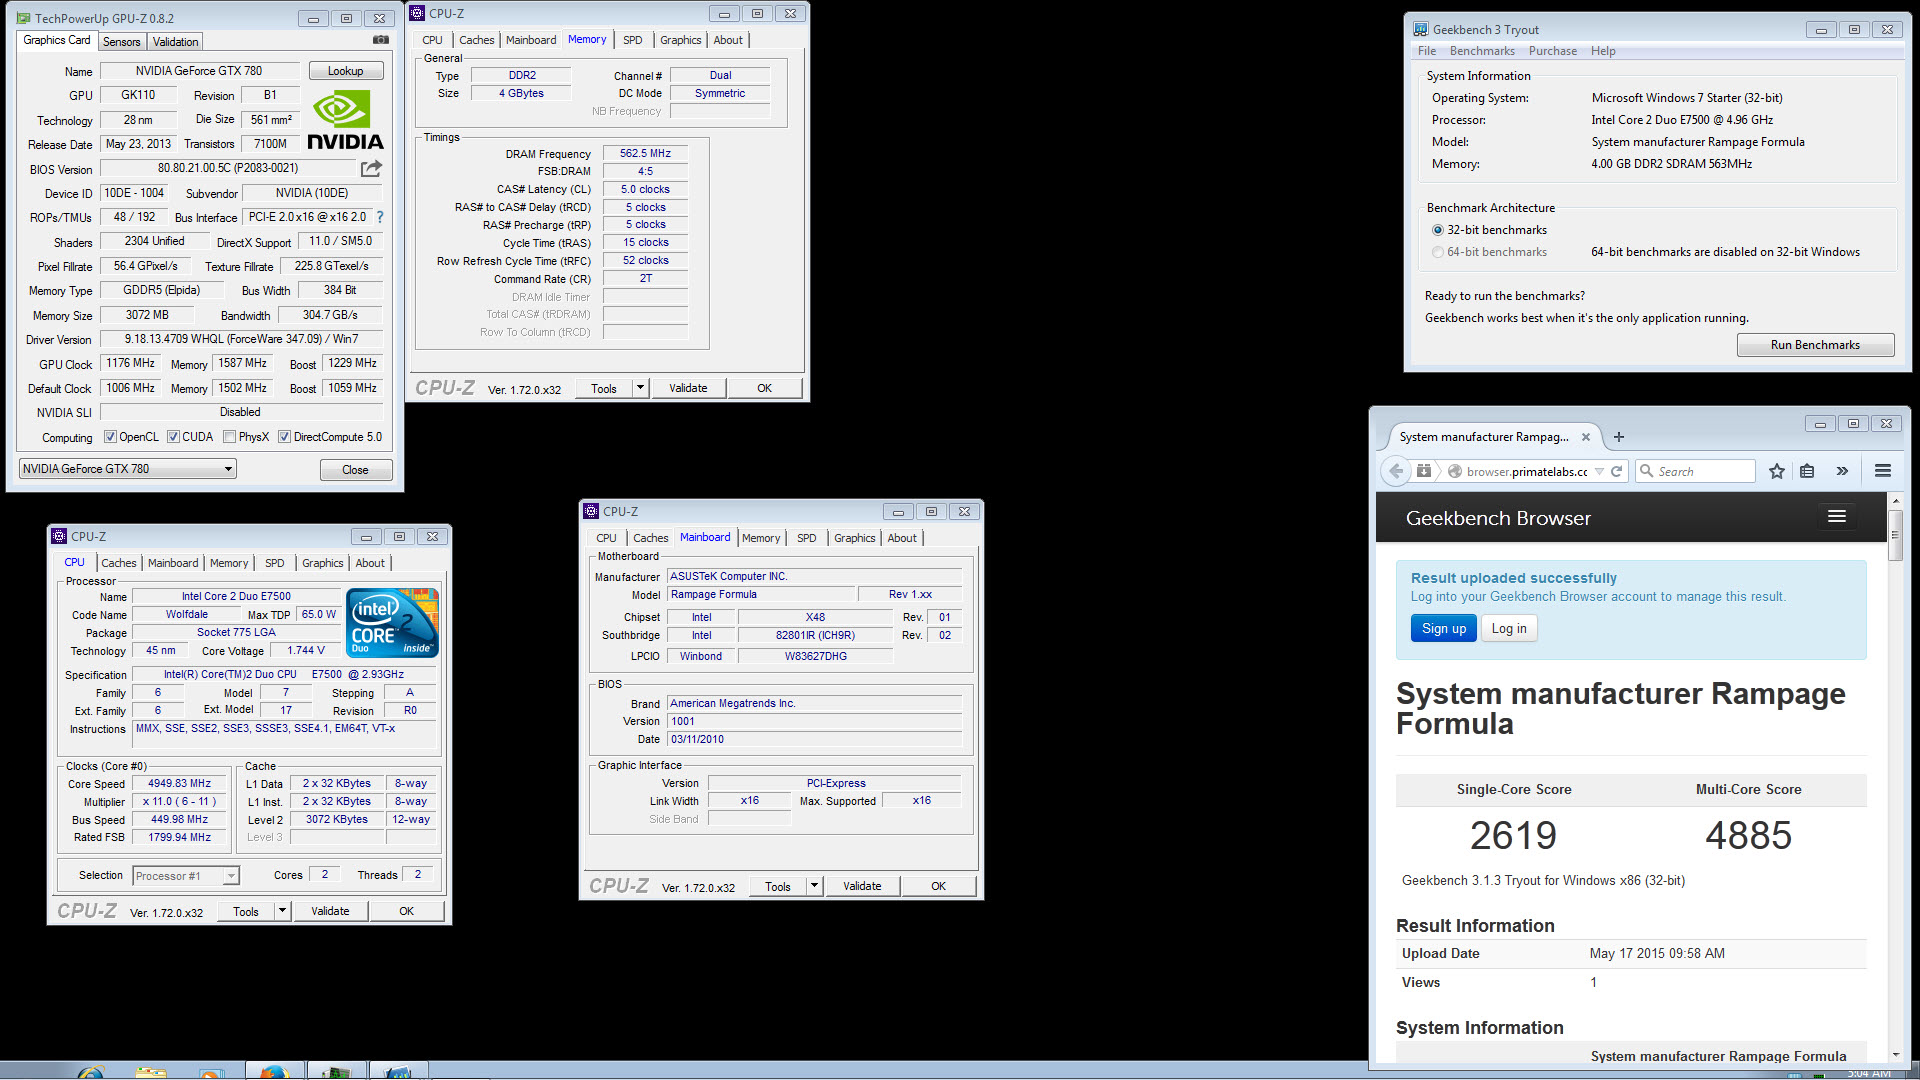The width and height of the screenshot is (1920, 1080).
Task: Open the Graphics tab in the CPU-Z Mainboard window
Action: [854, 538]
